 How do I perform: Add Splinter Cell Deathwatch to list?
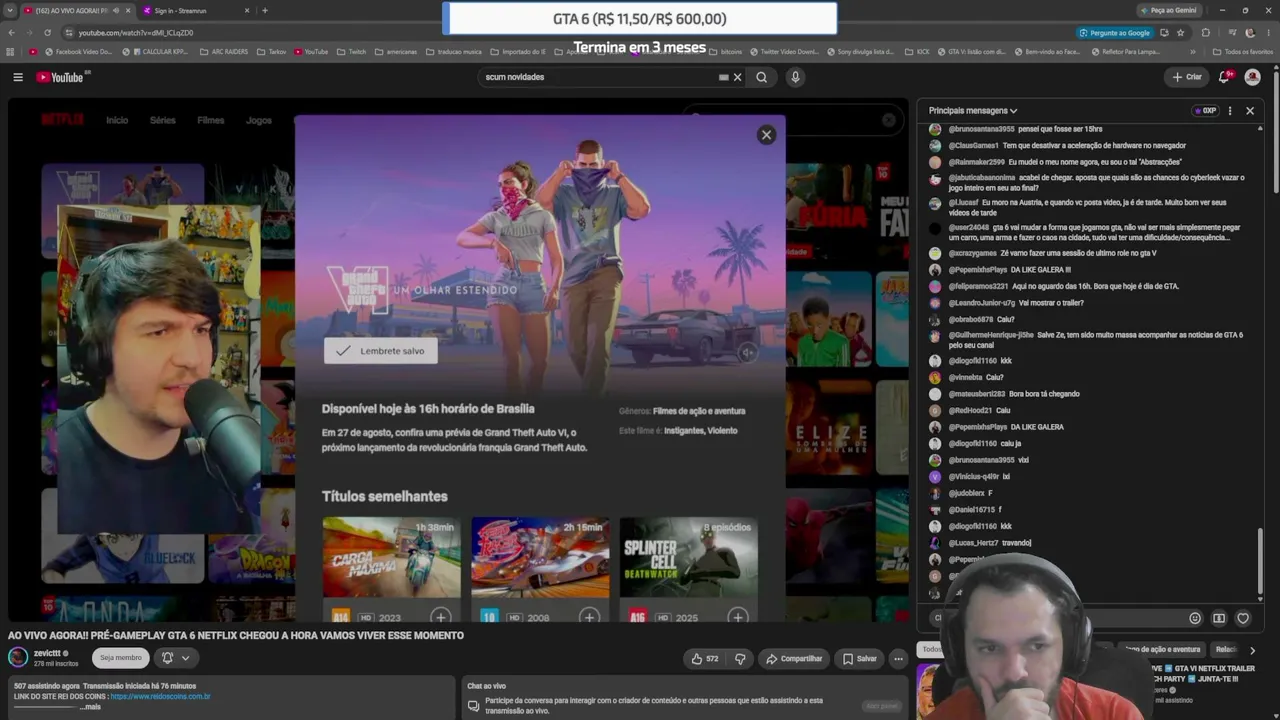point(737,616)
